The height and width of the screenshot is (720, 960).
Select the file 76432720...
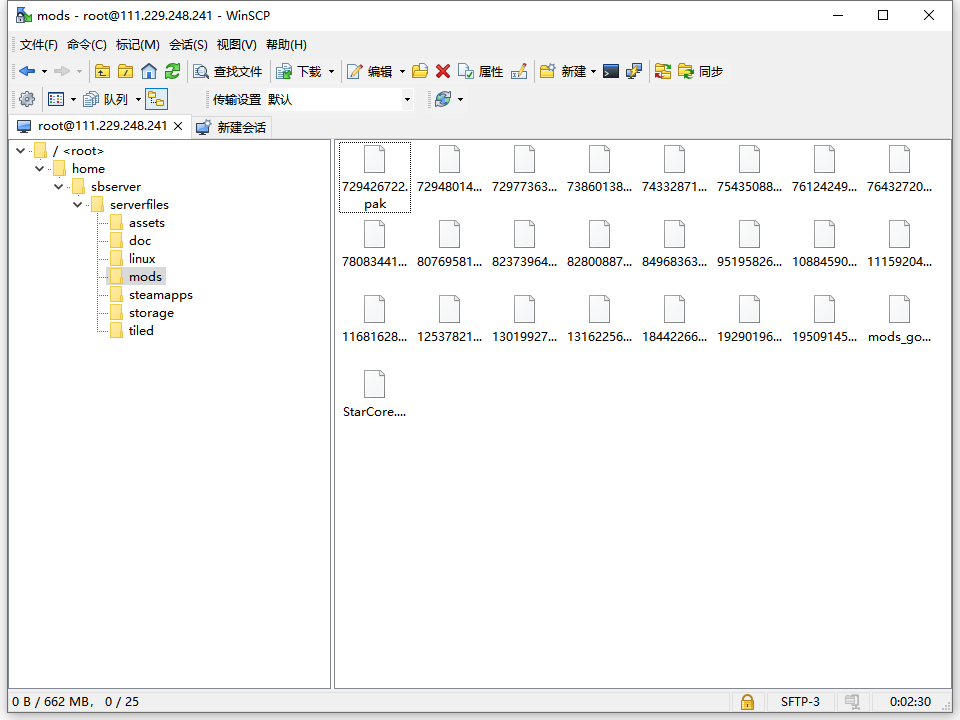coord(899,170)
